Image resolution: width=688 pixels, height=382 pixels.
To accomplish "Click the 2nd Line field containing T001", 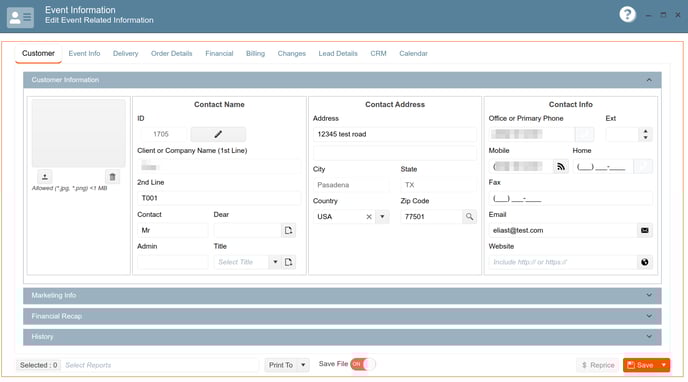I will [x=219, y=198].
